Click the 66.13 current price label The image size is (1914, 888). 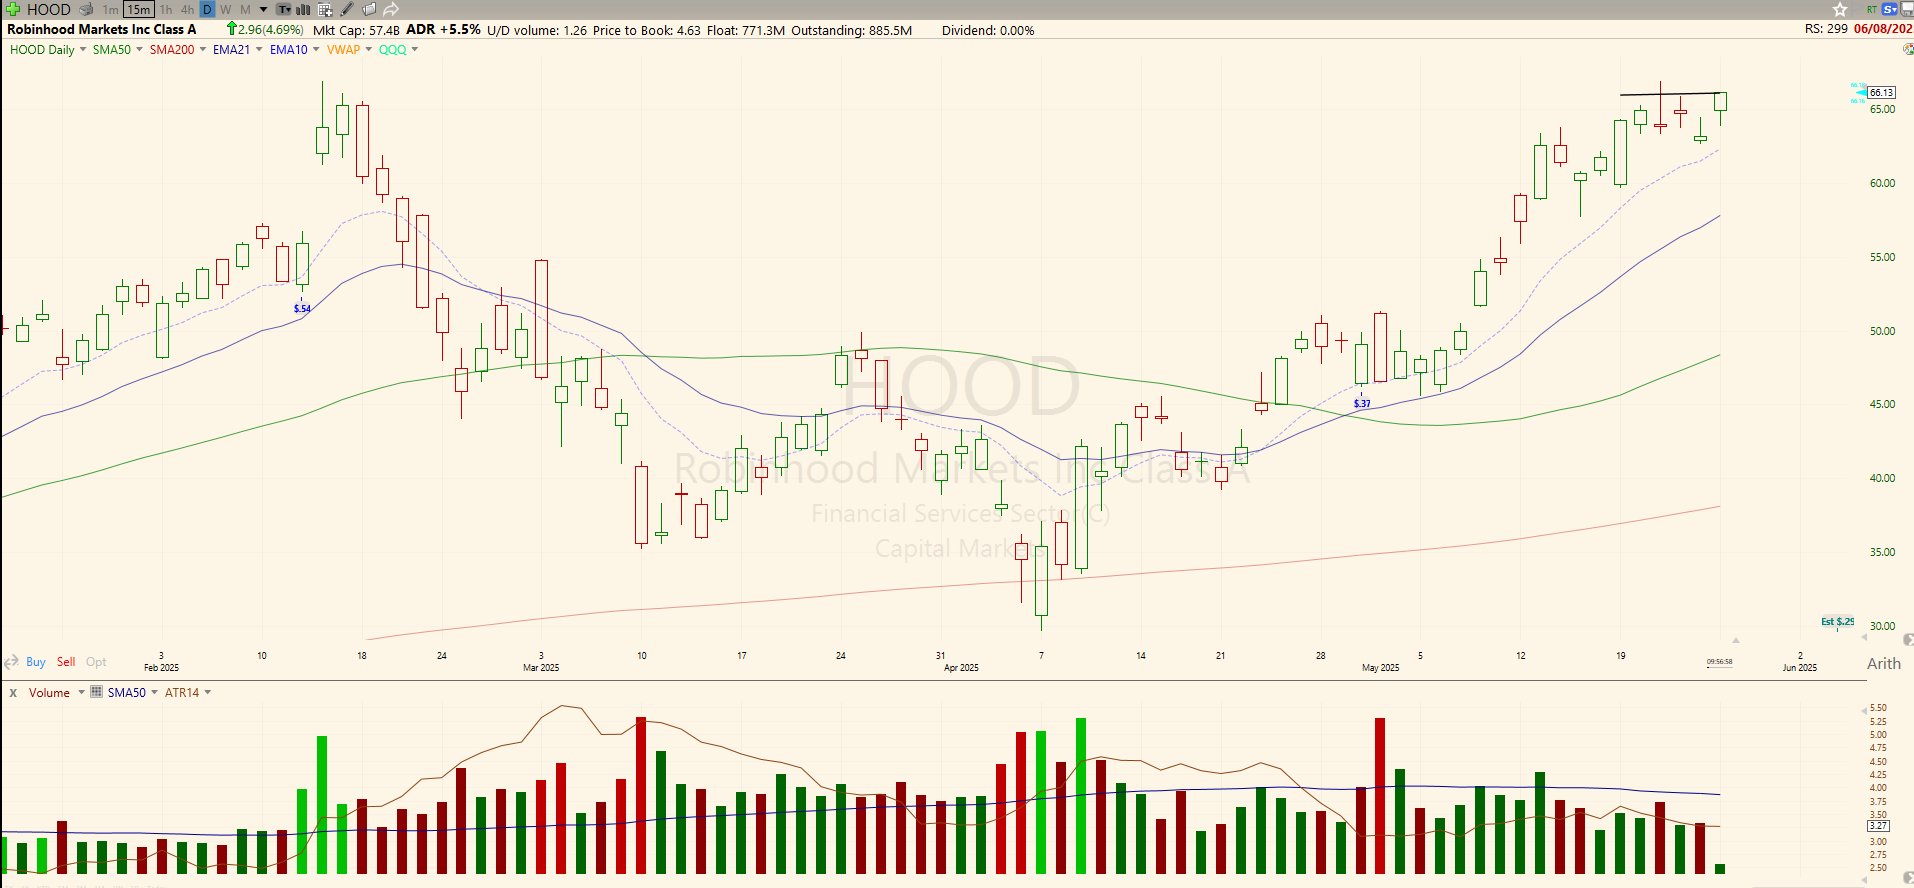click(x=1882, y=92)
